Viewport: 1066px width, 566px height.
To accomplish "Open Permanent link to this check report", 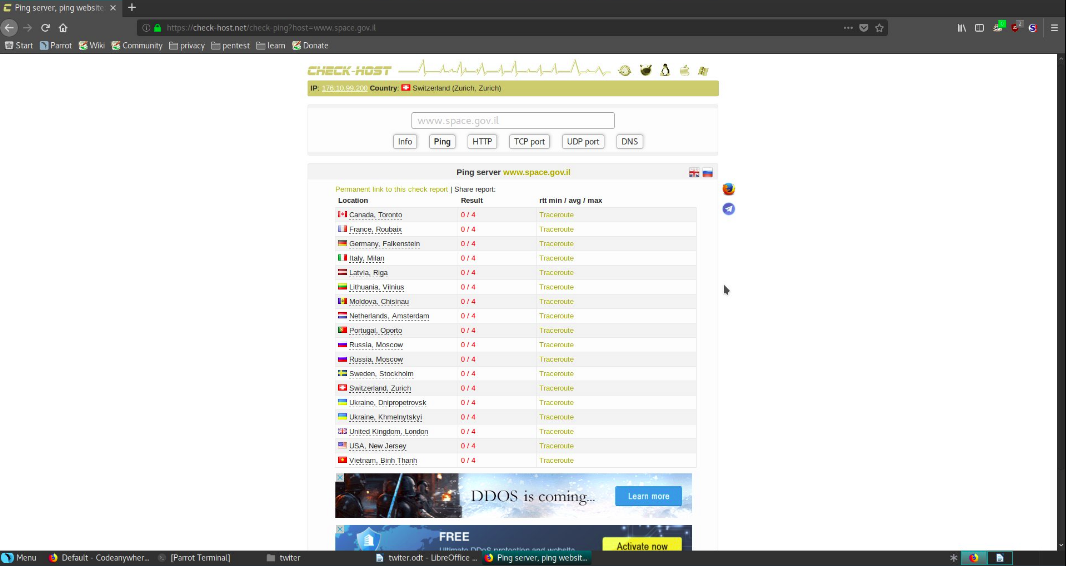I will (x=392, y=190).
